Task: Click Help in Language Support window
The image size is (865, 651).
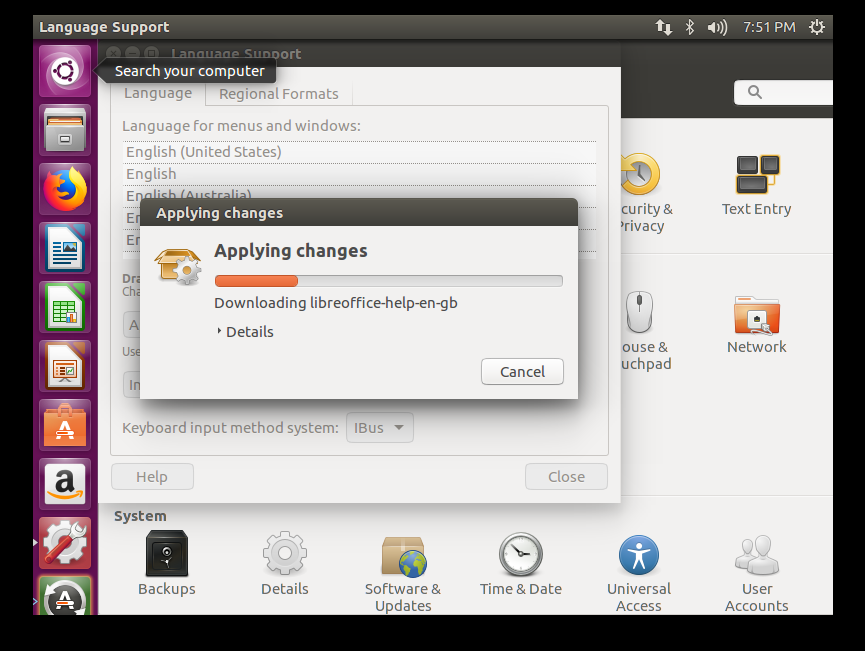Action: coord(152,477)
